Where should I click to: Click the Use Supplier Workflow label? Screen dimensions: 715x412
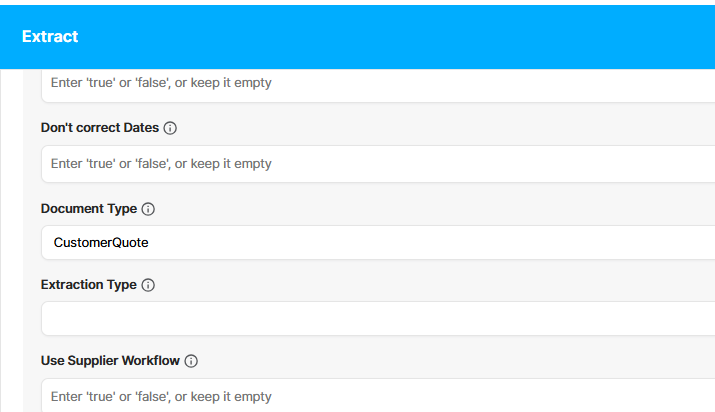[110, 361]
